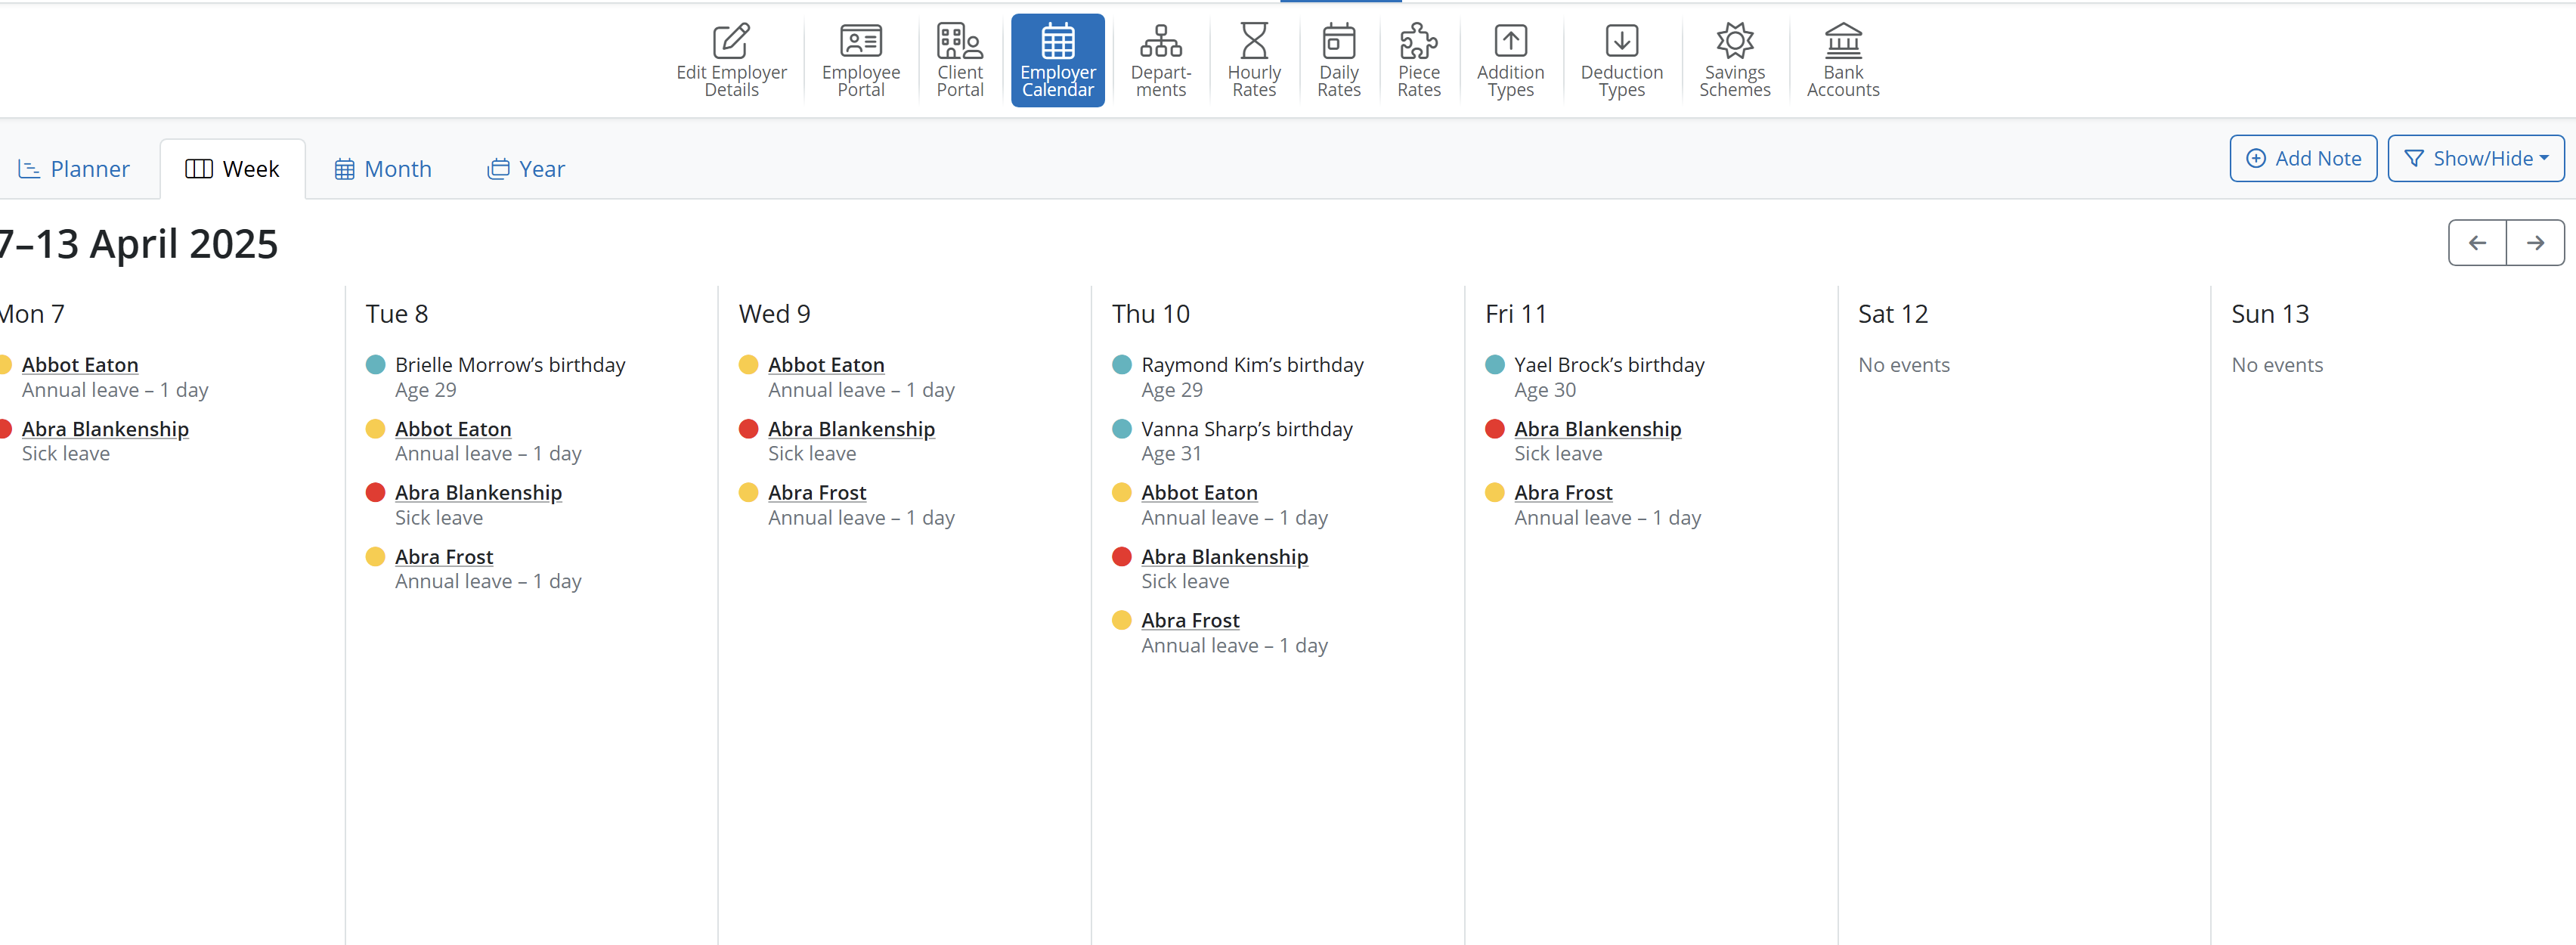Go to the previous week
This screenshot has height=945, width=2576.
pyautogui.click(x=2476, y=243)
